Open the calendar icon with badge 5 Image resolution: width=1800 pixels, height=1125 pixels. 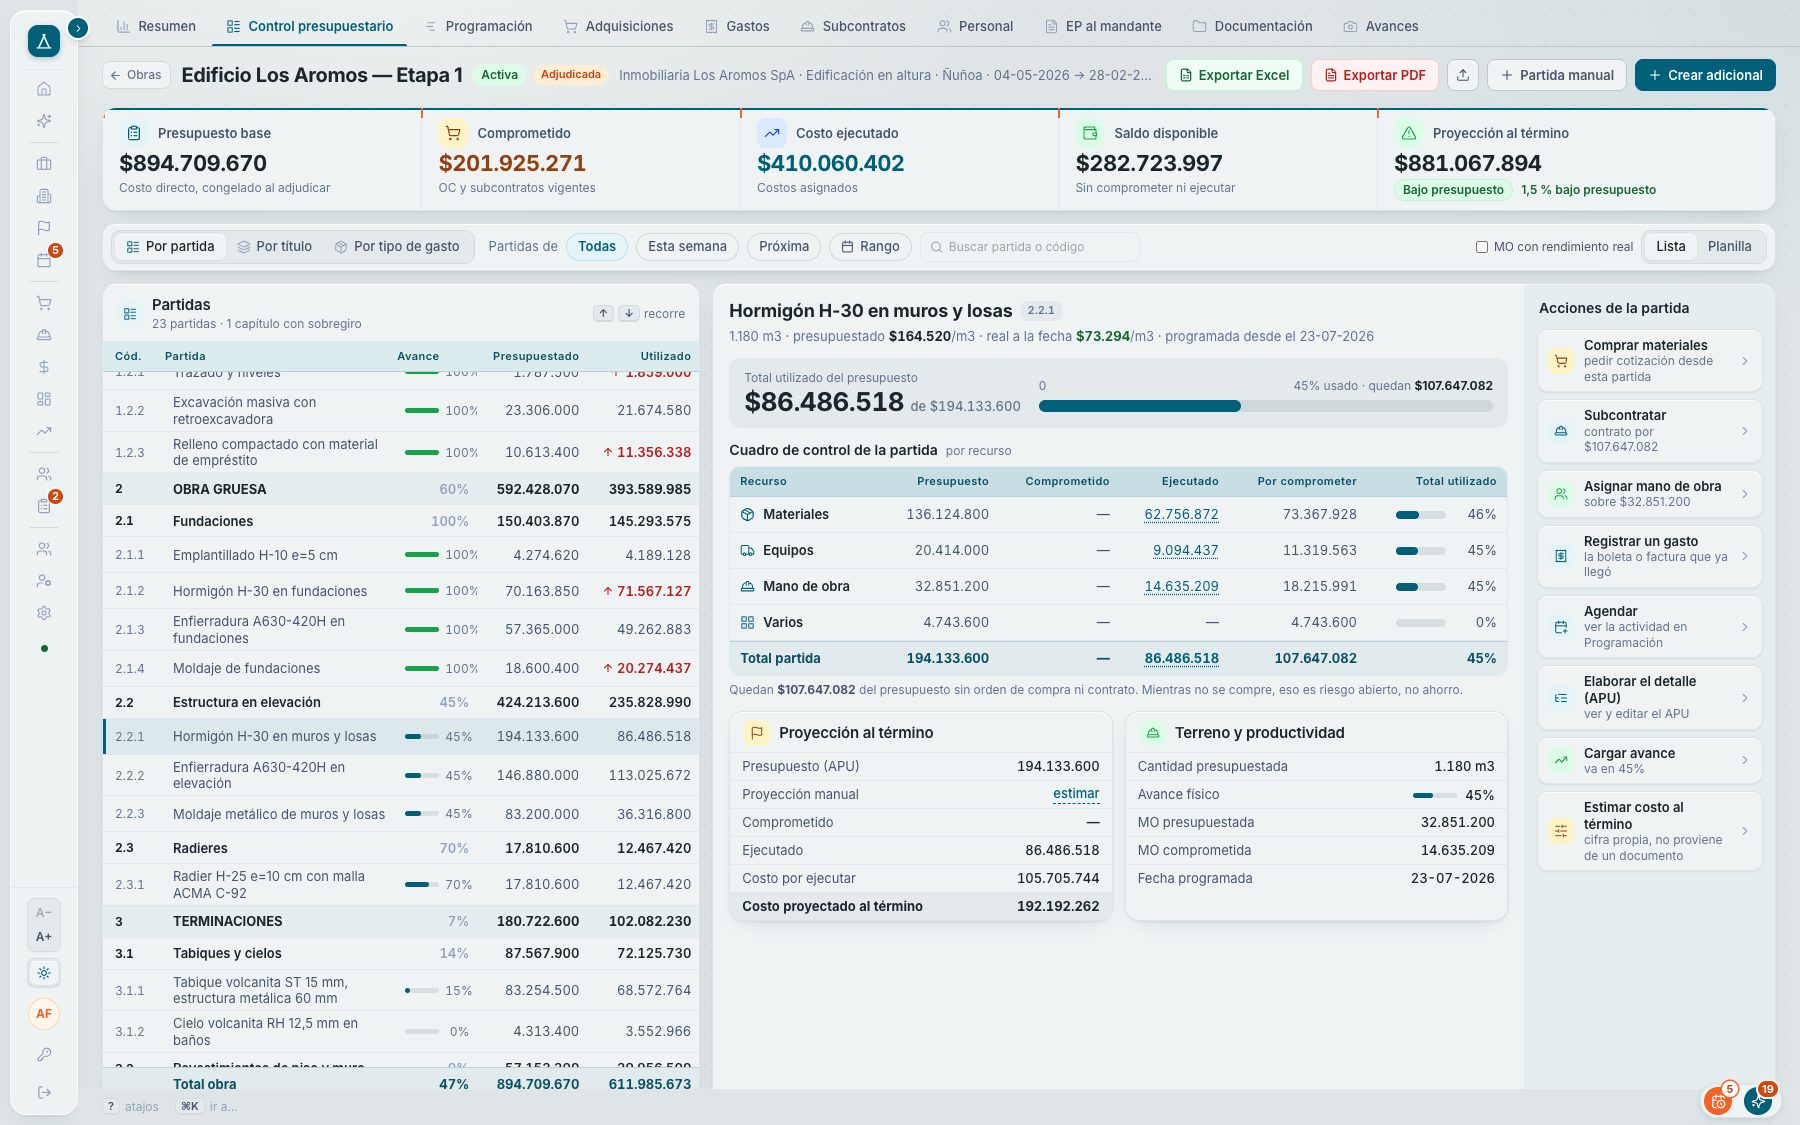point(44,260)
